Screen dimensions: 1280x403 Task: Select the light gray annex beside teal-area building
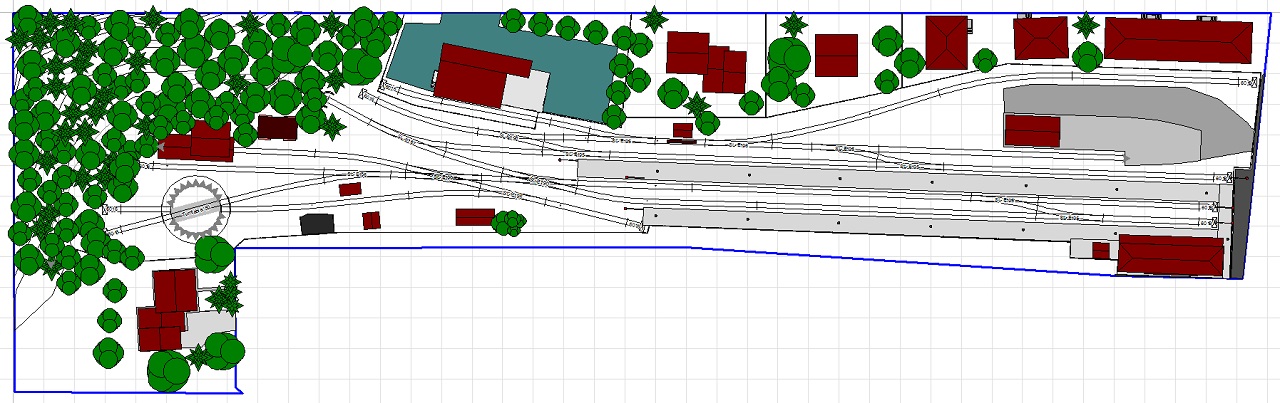[x=526, y=92]
